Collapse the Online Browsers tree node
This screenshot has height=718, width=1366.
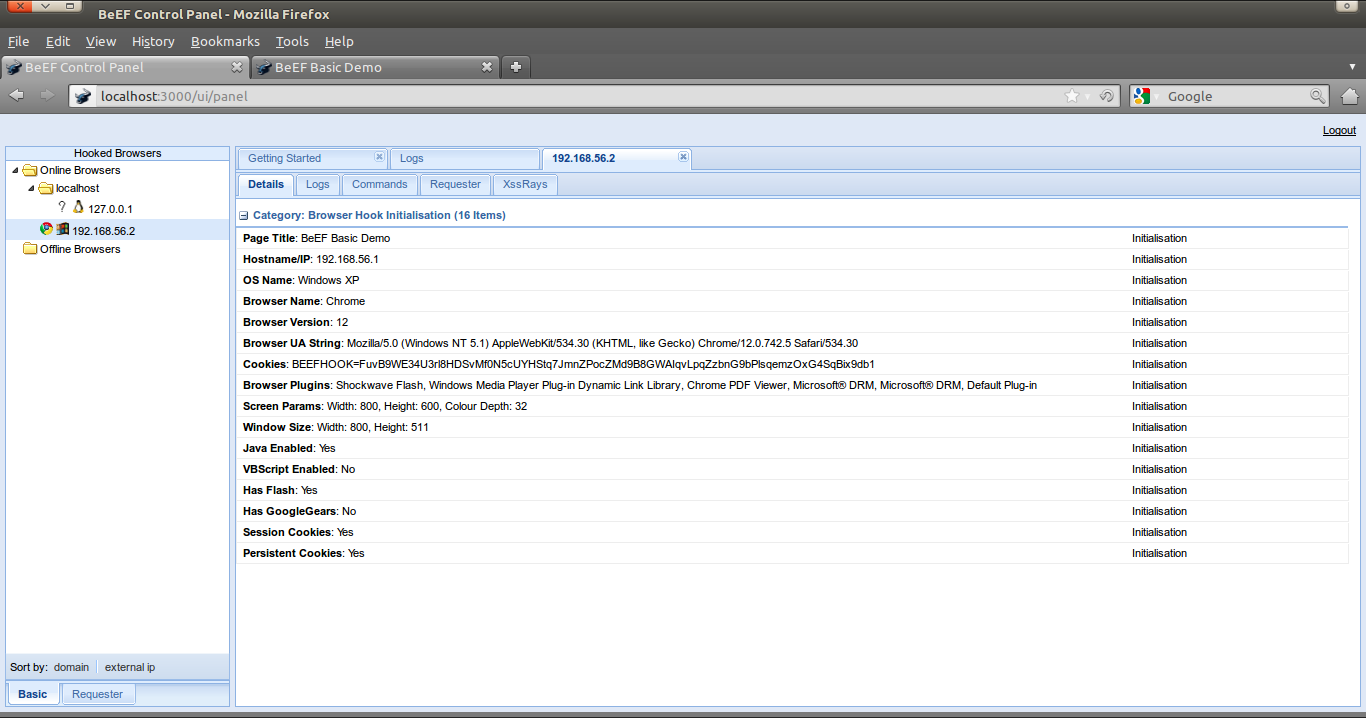(15, 170)
